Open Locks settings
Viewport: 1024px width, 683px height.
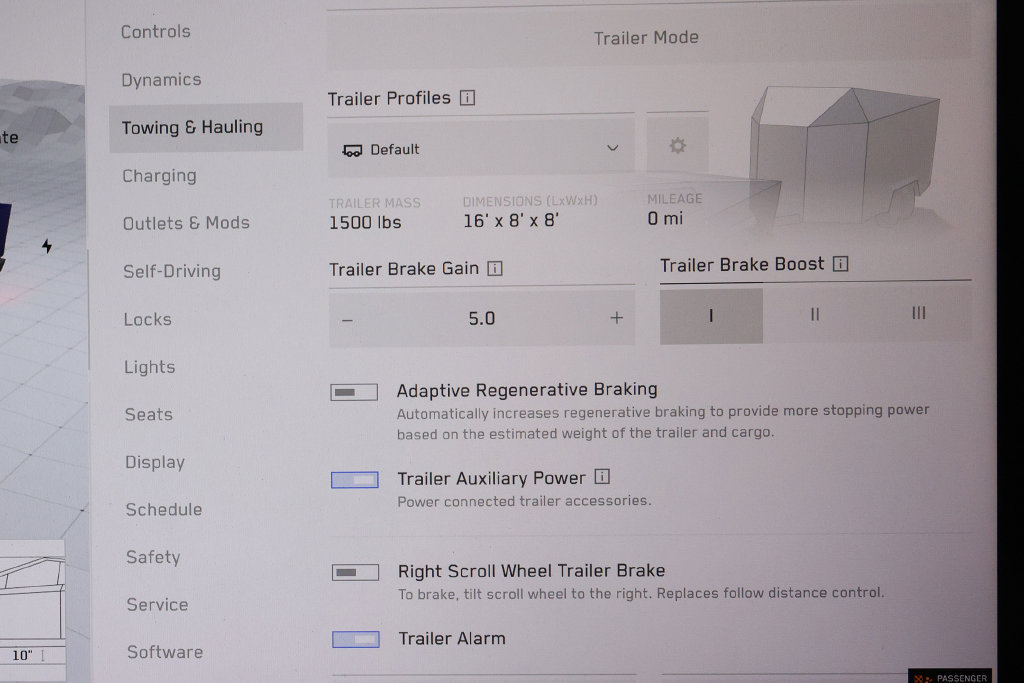pyautogui.click(x=148, y=319)
